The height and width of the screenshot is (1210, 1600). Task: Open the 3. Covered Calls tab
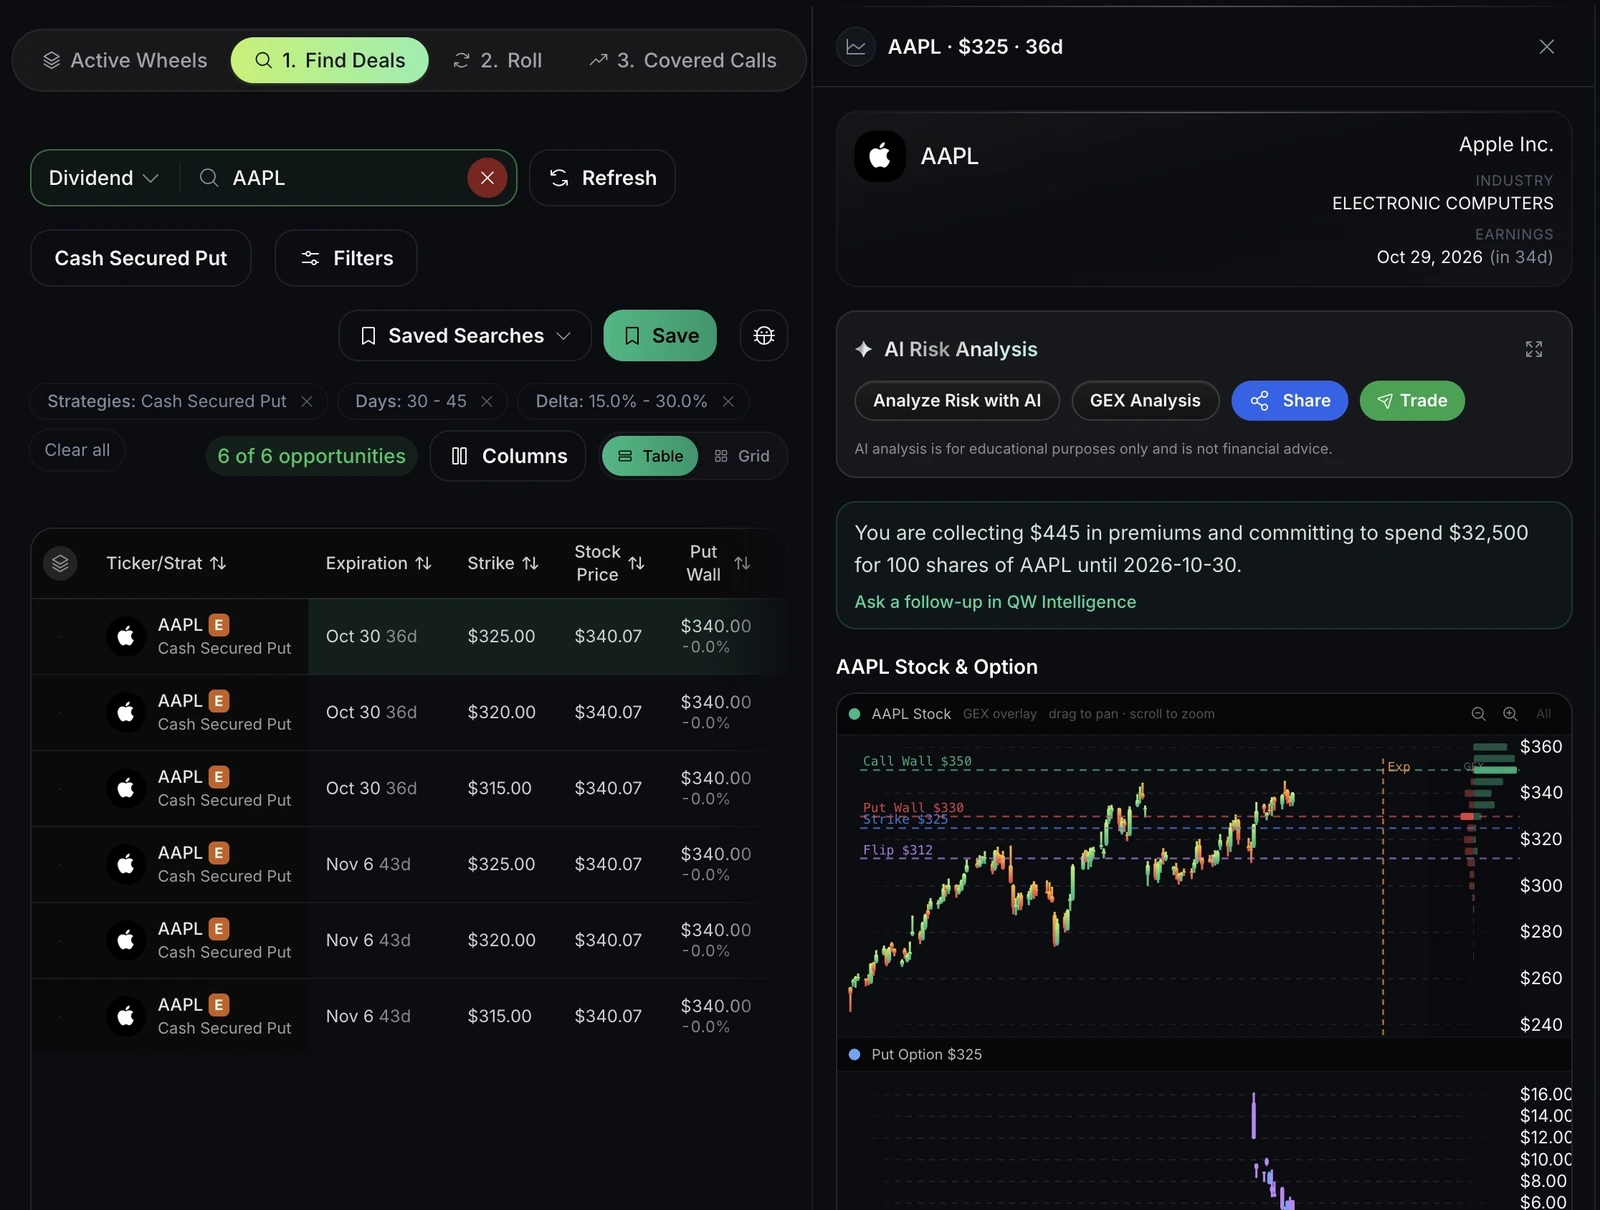pyautogui.click(x=683, y=60)
